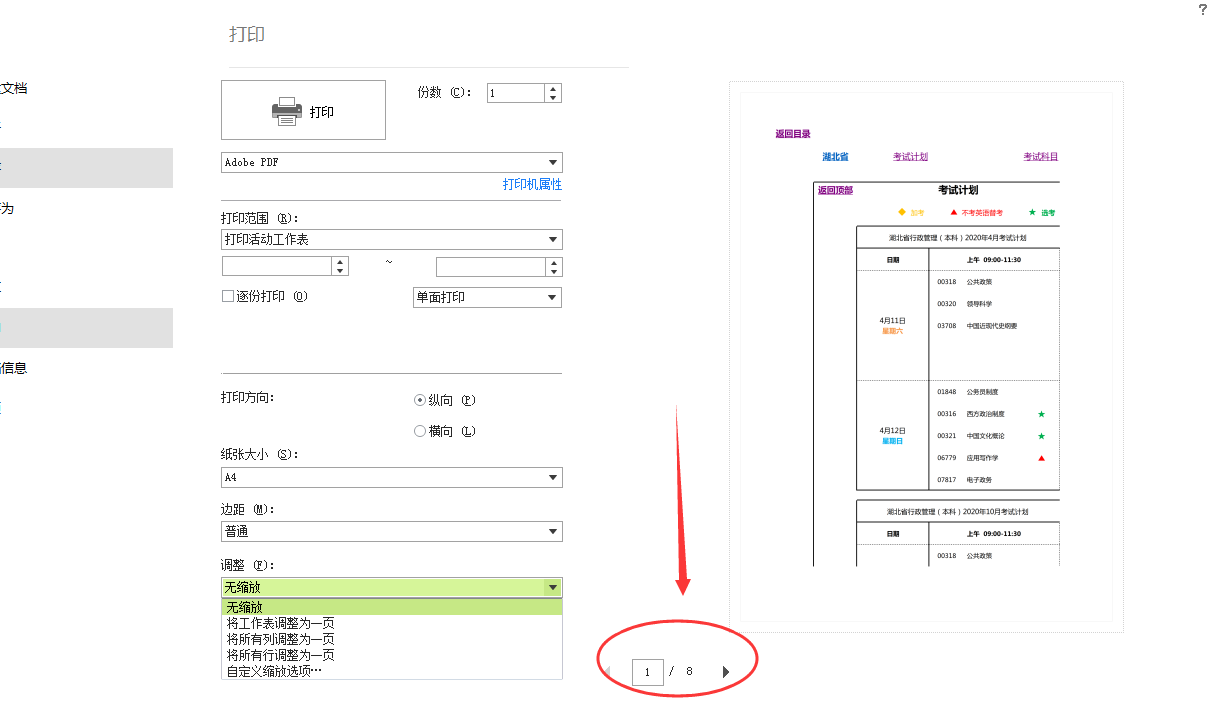The height and width of the screenshot is (706, 1227).
Task: Click the print preview page thumbnail
Action: pyautogui.click(x=926, y=357)
